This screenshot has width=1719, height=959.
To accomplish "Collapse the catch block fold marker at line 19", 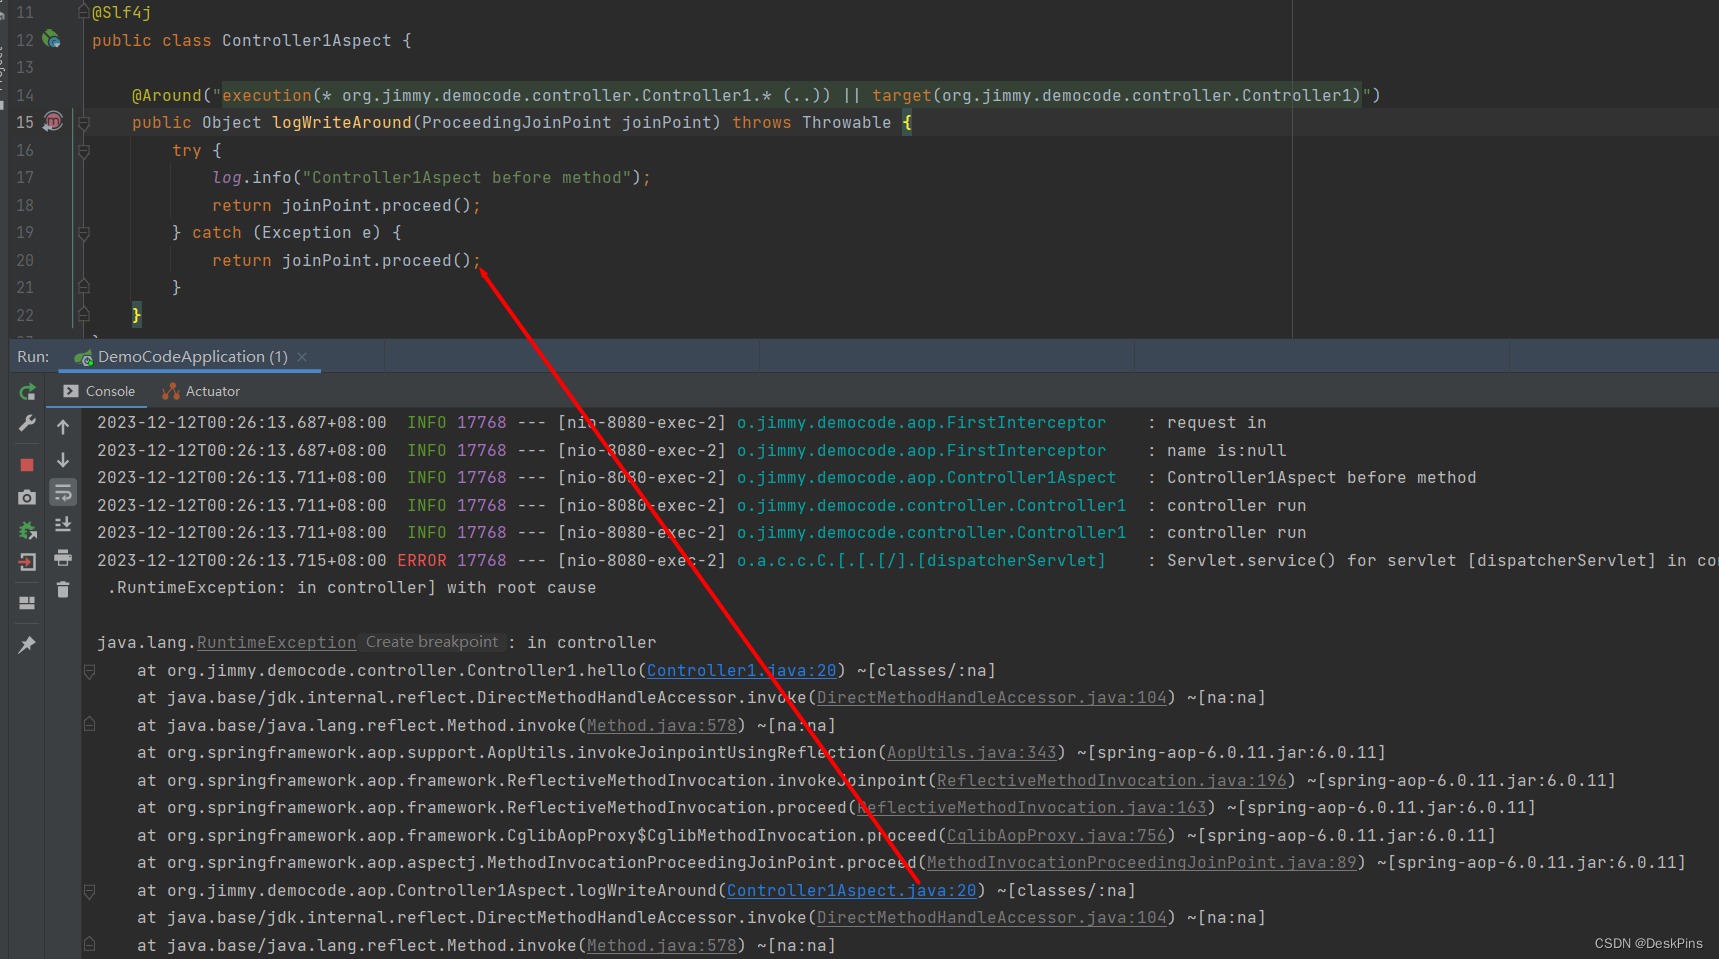I will pyautogui.click(x=84, y=233).
